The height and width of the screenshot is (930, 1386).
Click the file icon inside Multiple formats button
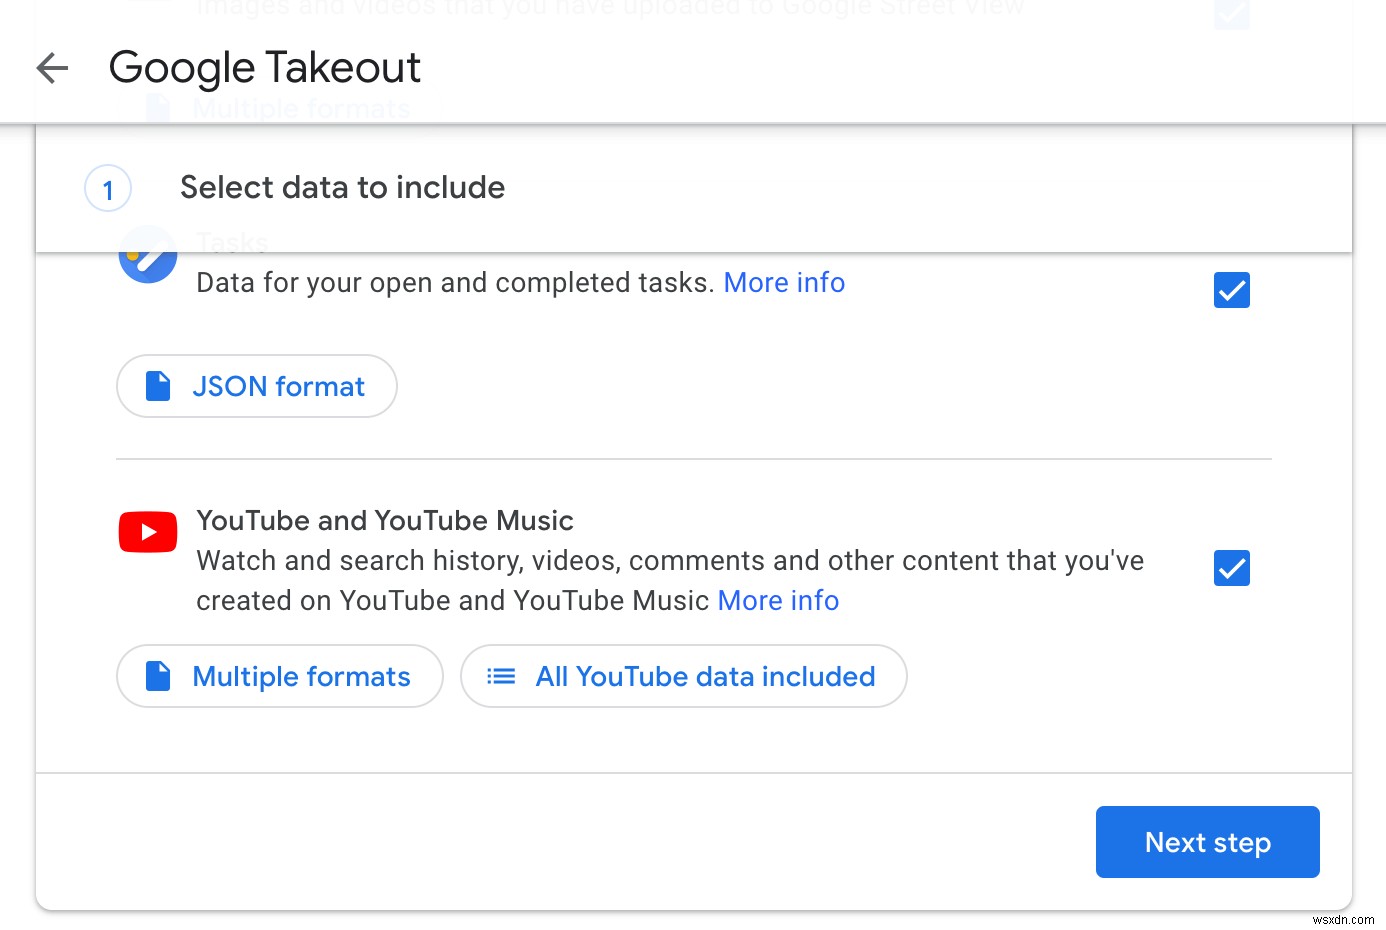click(x=157, y=676)
